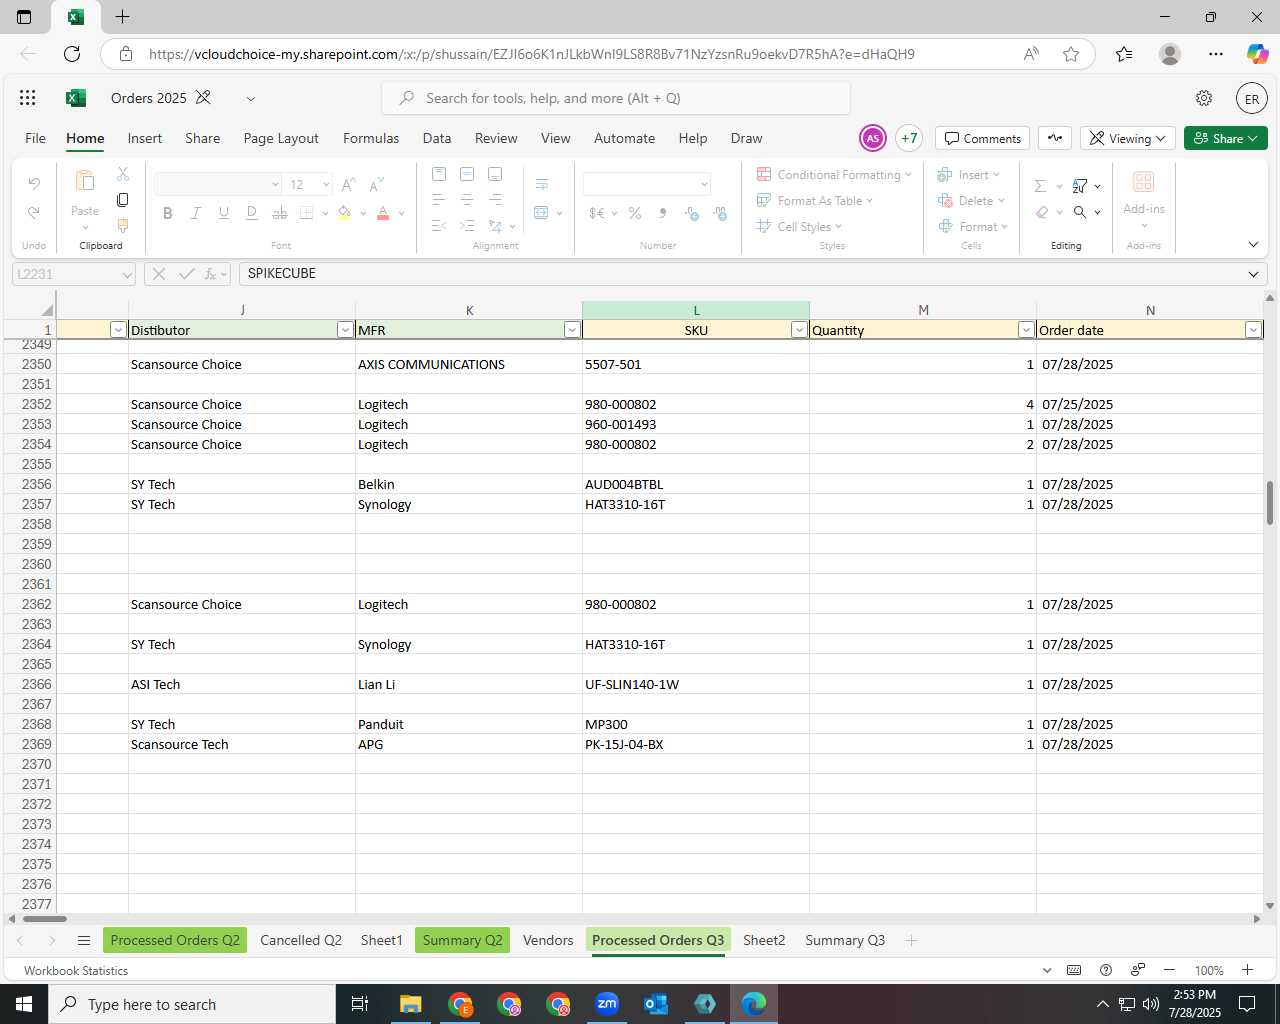Screen dimensions: 1280x1024
Task: Toggle Bold formatting
Action: pos(167,213)
